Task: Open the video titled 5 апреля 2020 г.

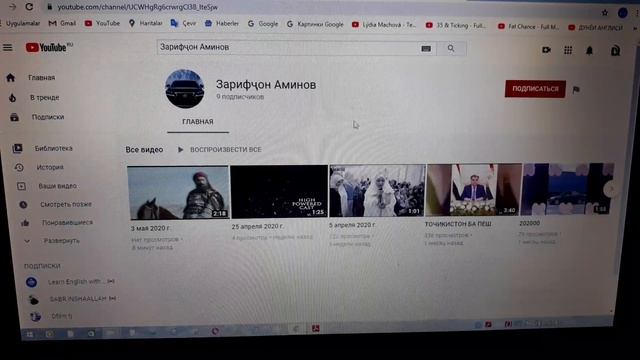Action: [x=352, y=225]
